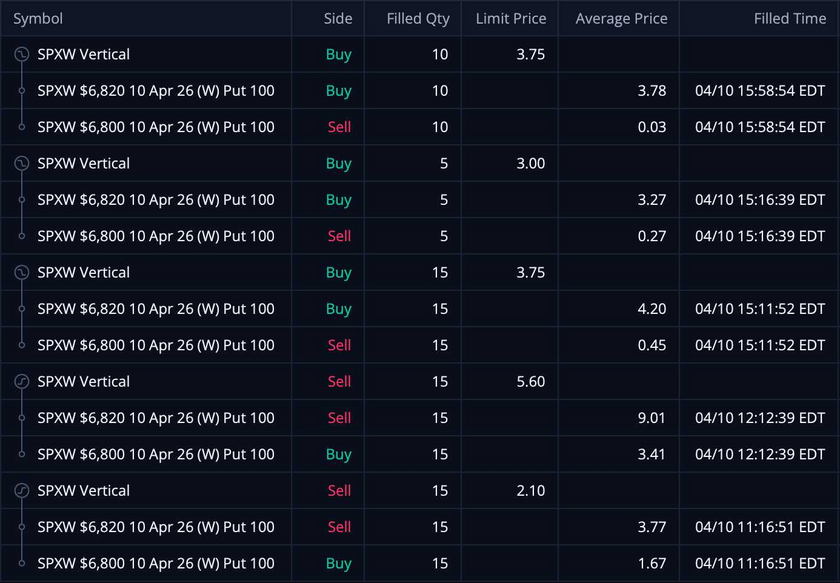Click the 5.60 limit price cell
Viewport: 840px width, 583px height.
(x=530, y=382)
